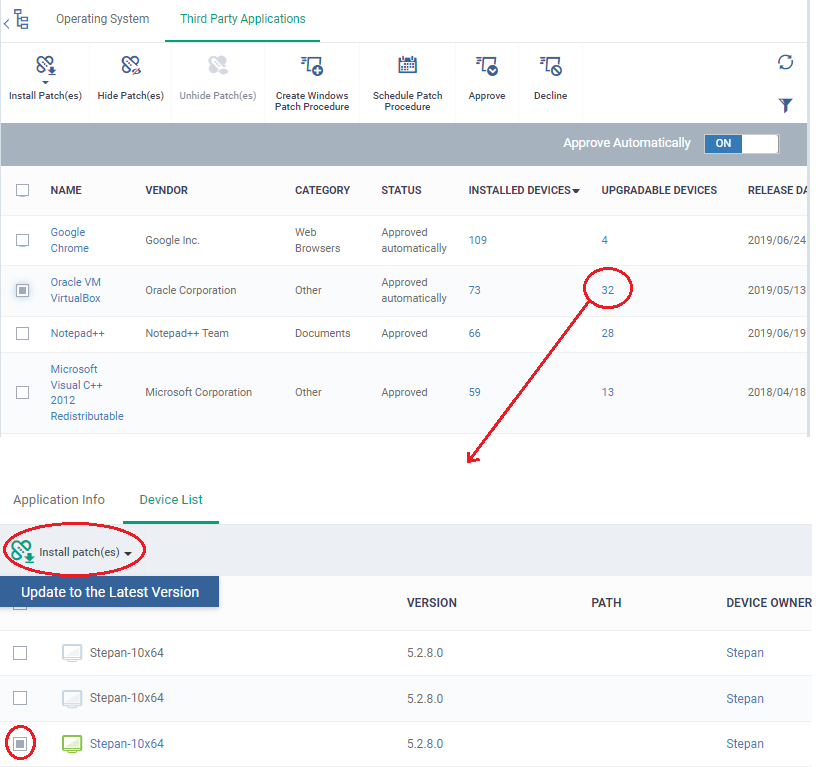
Task: Click upgradable devices count 4
Action: click(604, 240)
